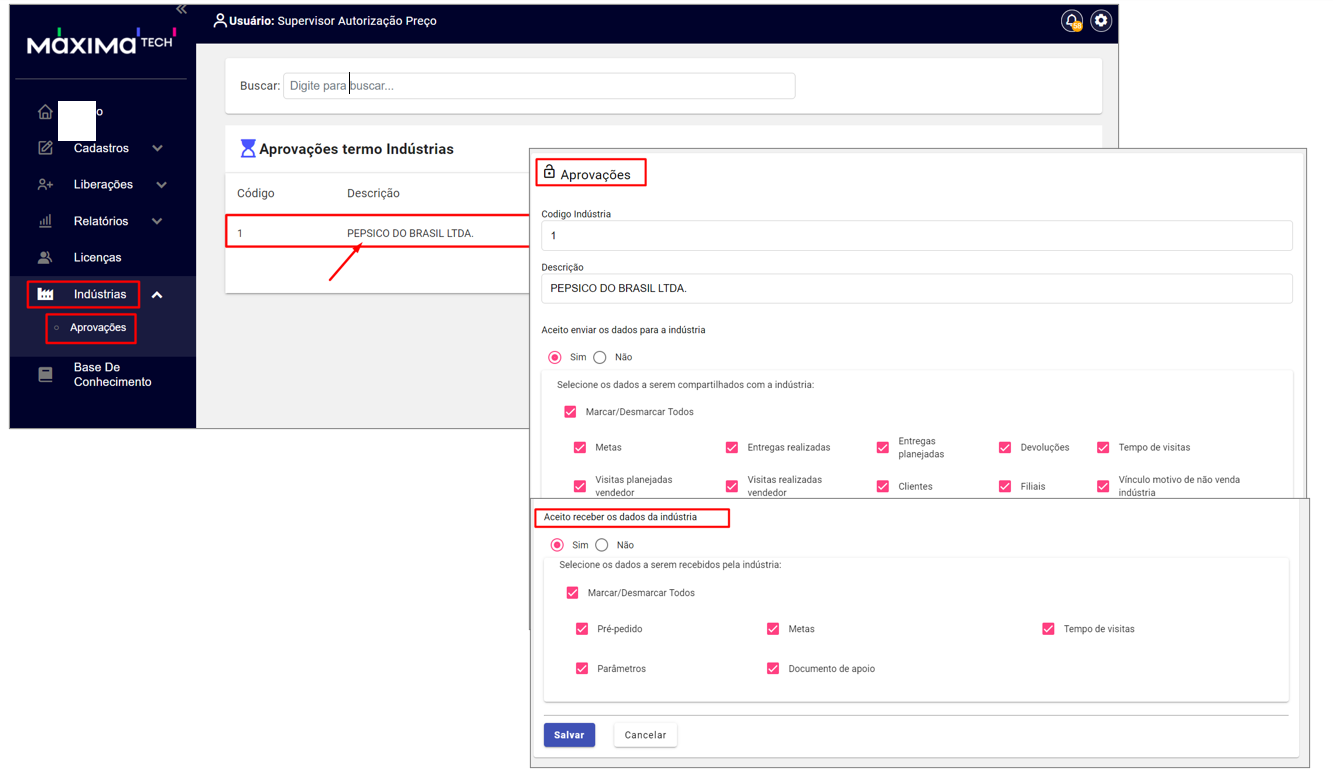
Task: Open the Aprovações submenu item
Action: pos(98,328)
